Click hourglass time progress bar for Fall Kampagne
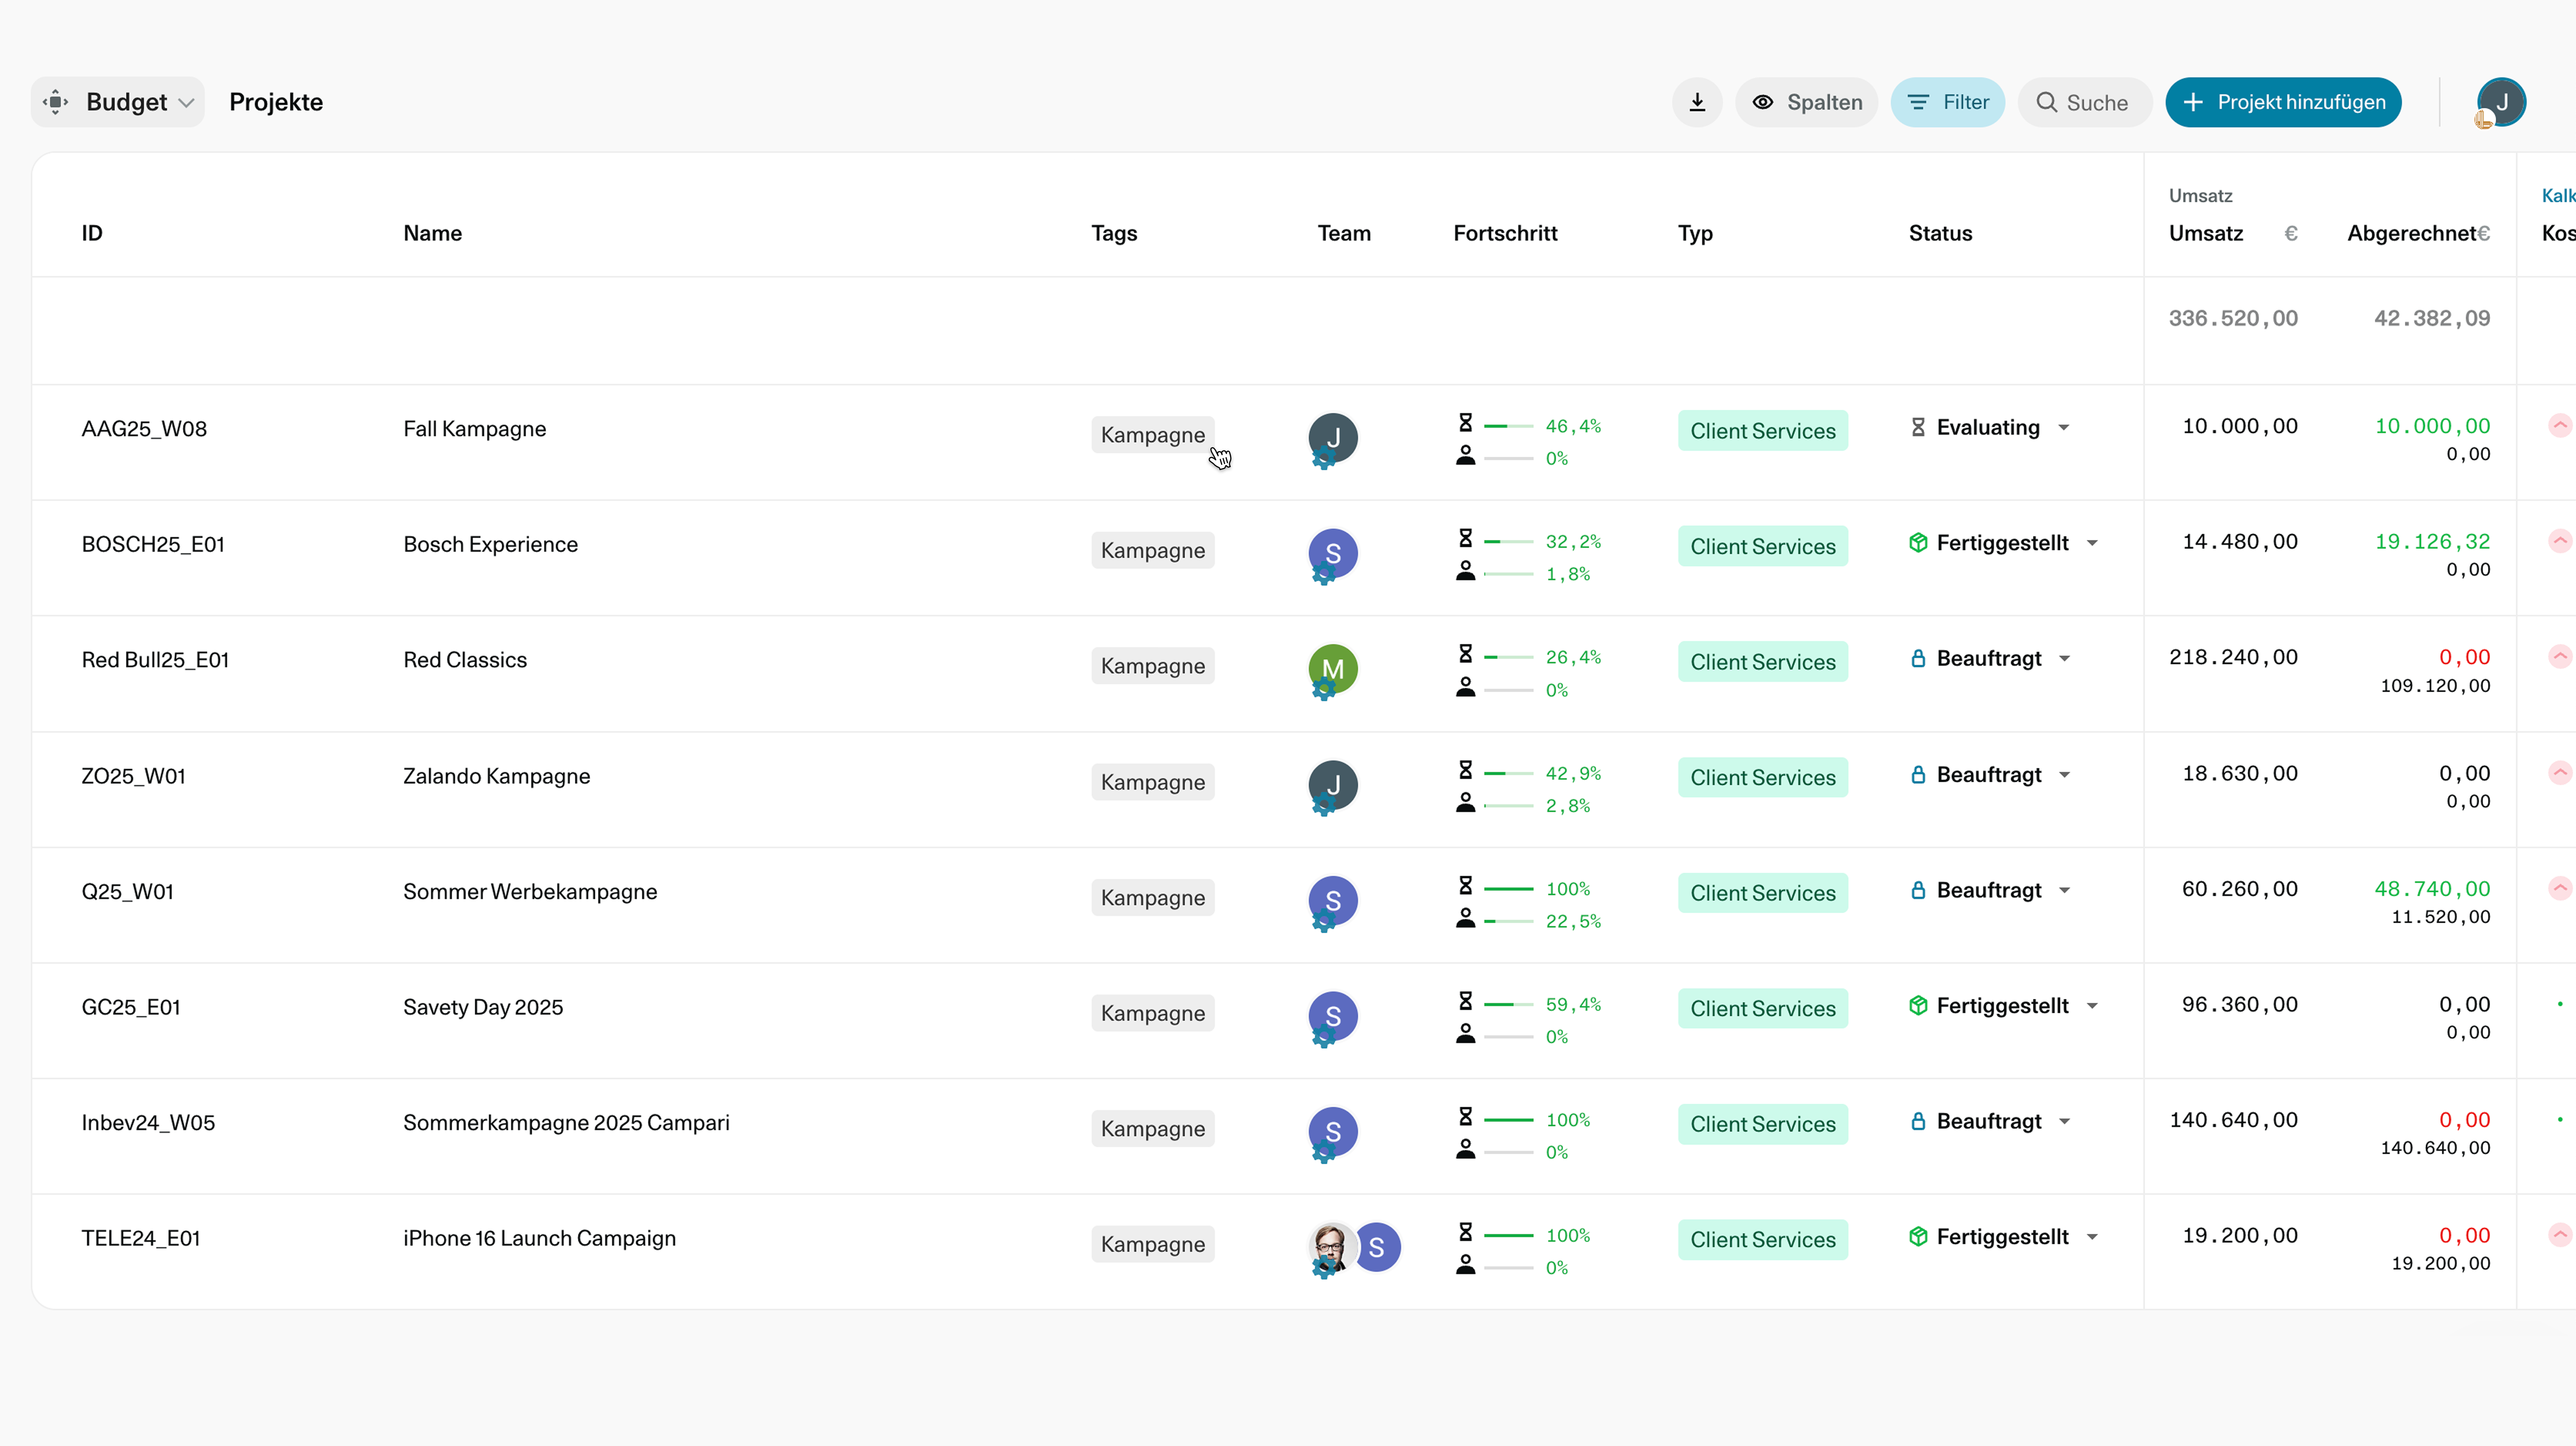The image size is (2576, 1446). 1508,426
